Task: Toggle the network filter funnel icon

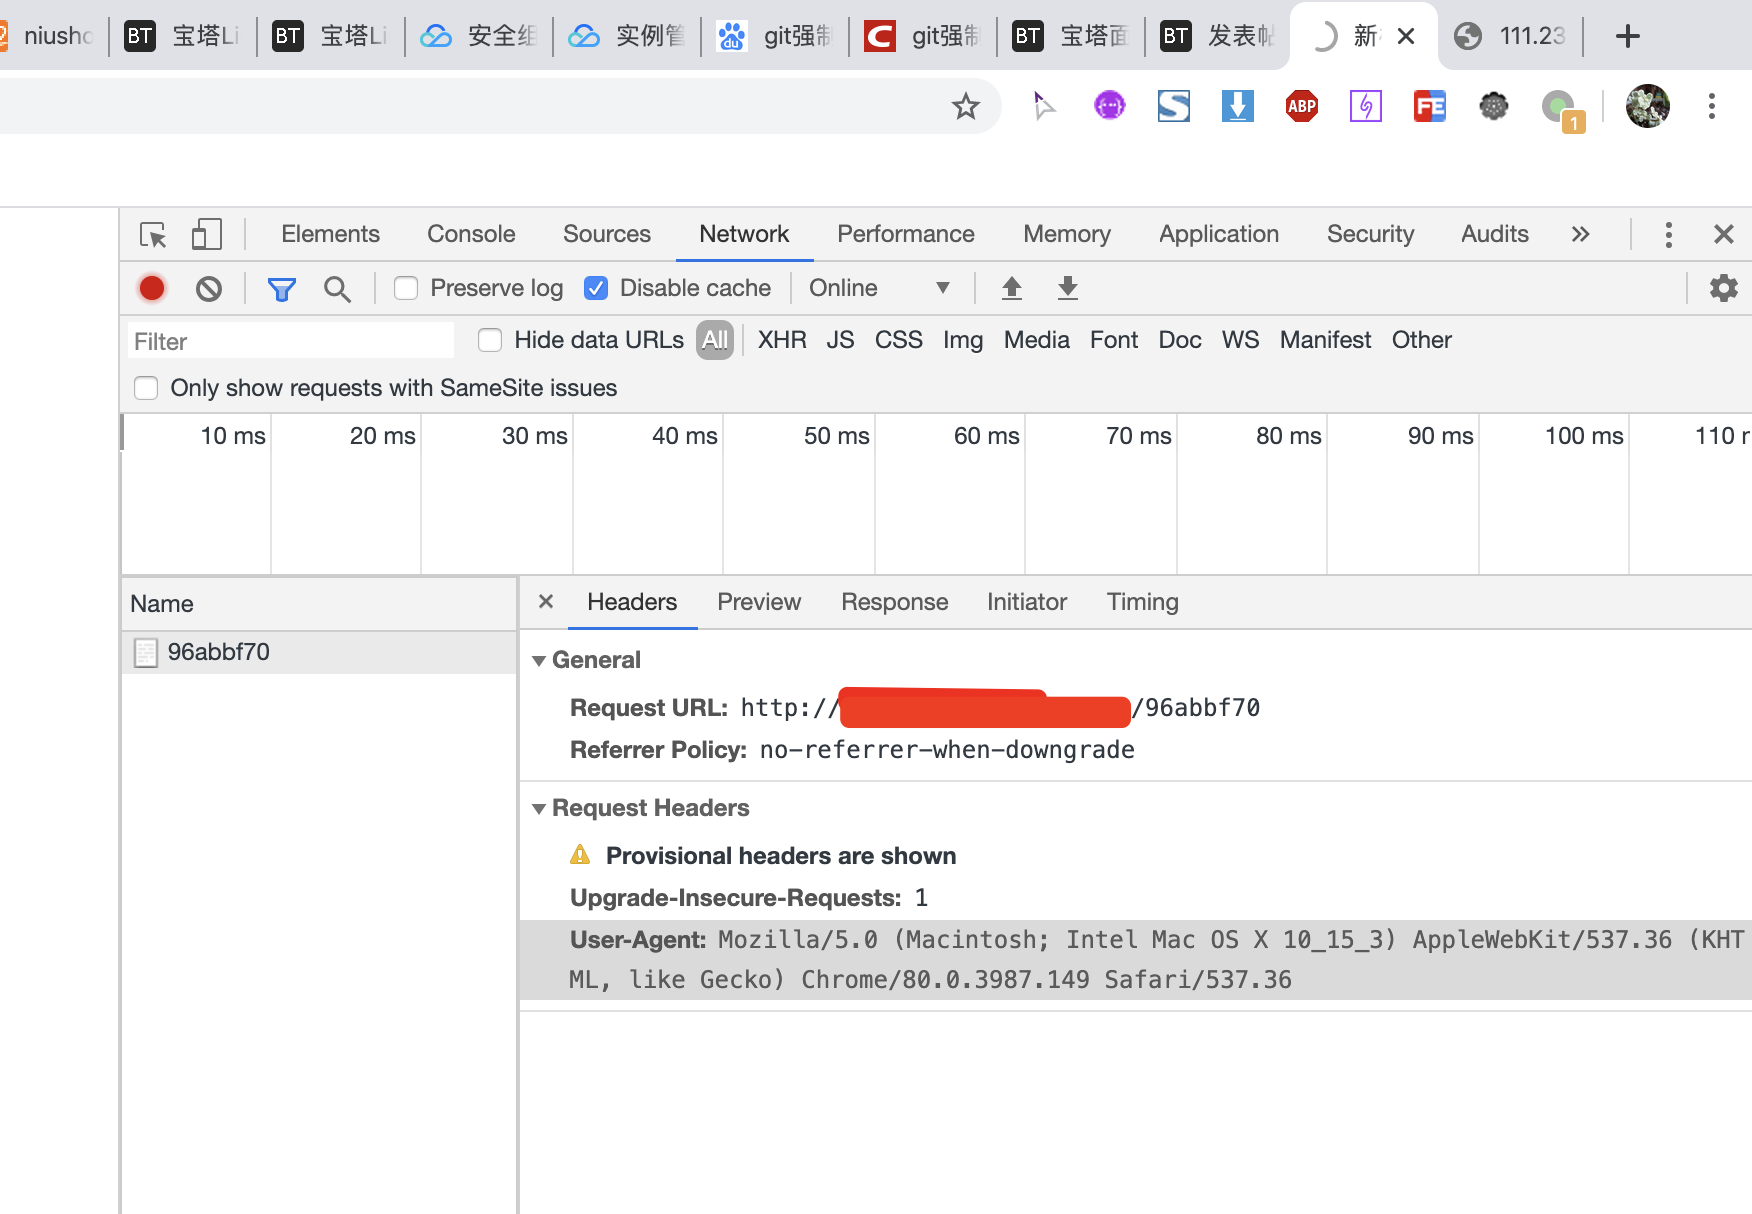Action: 282,289
